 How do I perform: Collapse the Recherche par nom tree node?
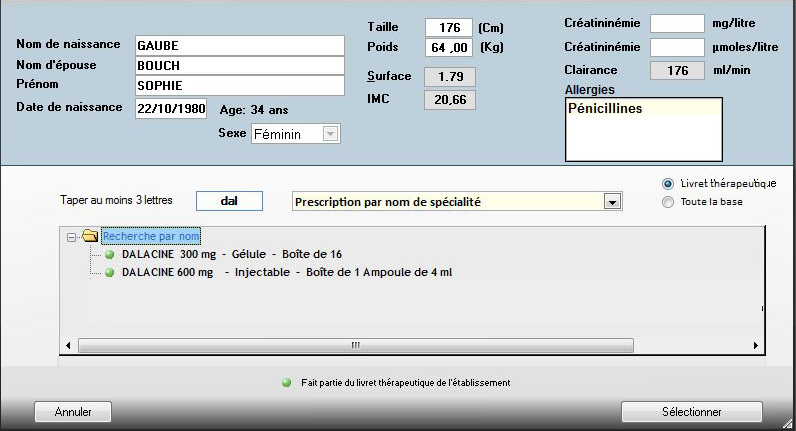tap(72, 237)
